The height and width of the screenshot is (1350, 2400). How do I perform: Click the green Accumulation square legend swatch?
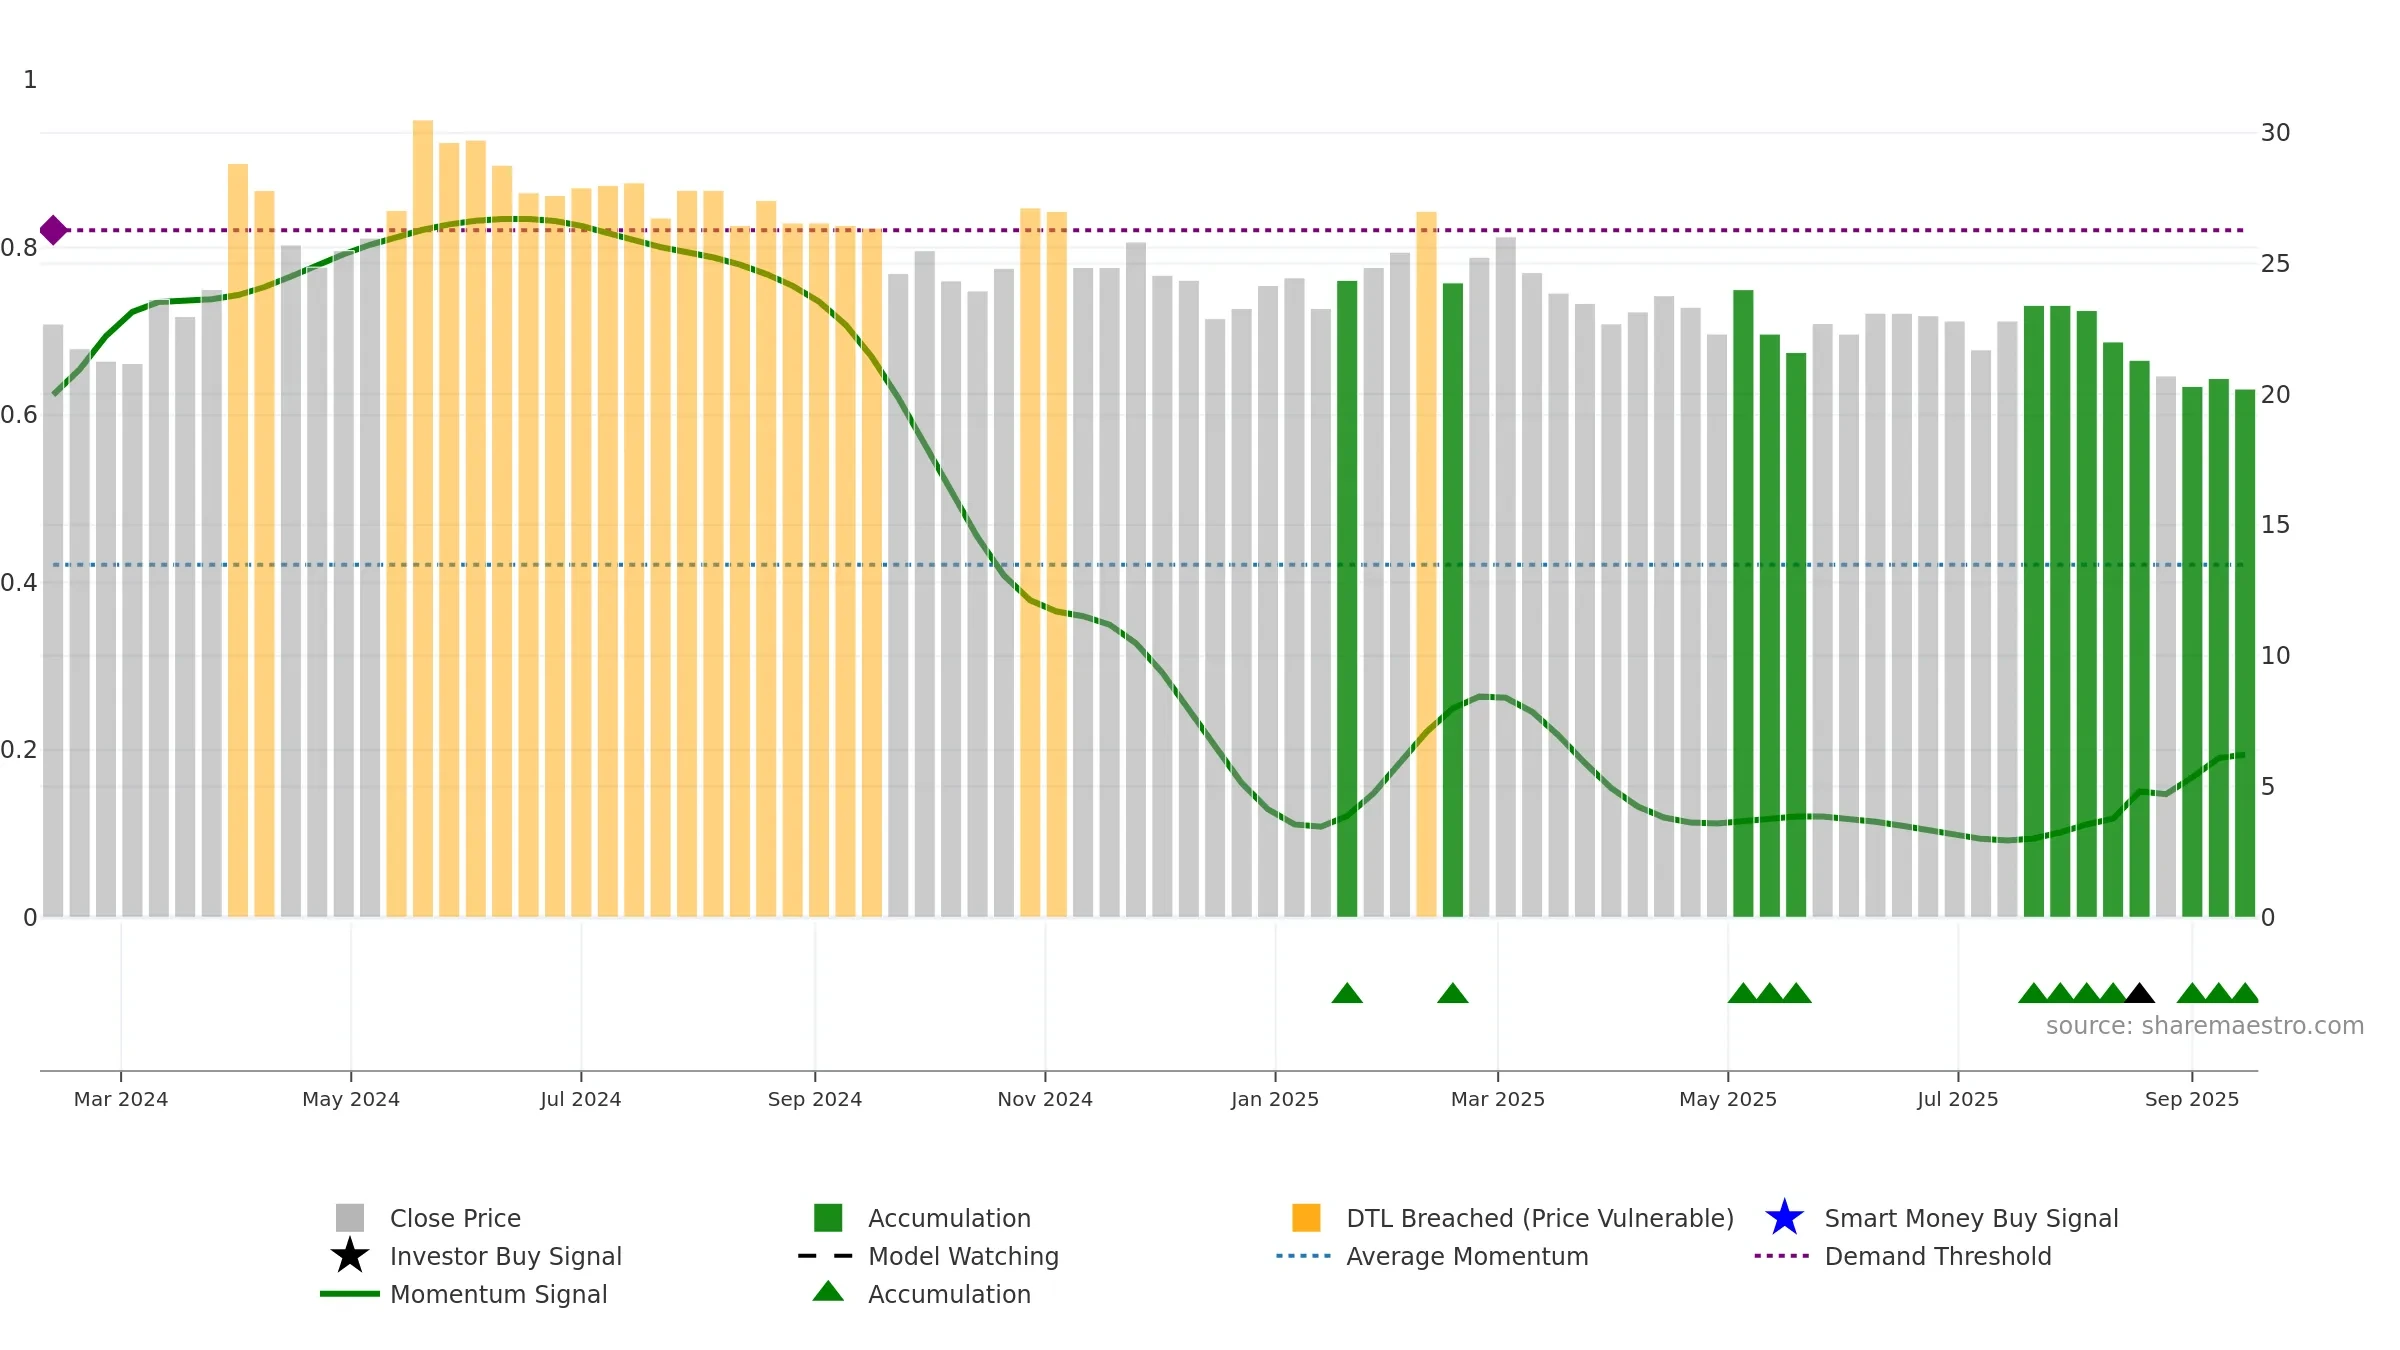pos(828,1218)
